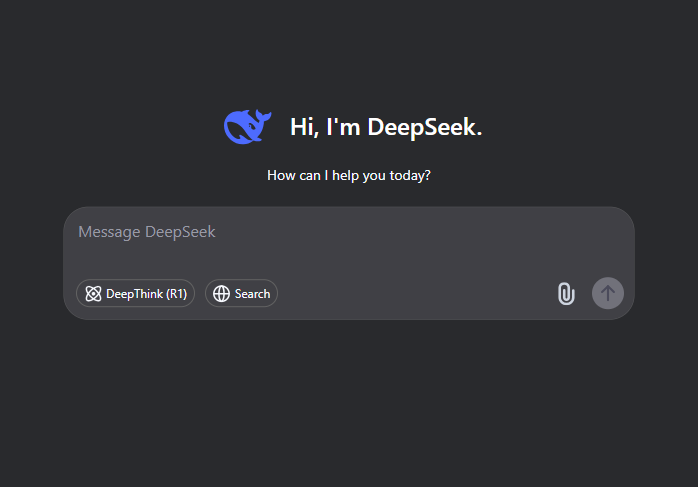Attach a file with the paperclip icon
This screenshot has height=487, width=698.
(566, 293)
